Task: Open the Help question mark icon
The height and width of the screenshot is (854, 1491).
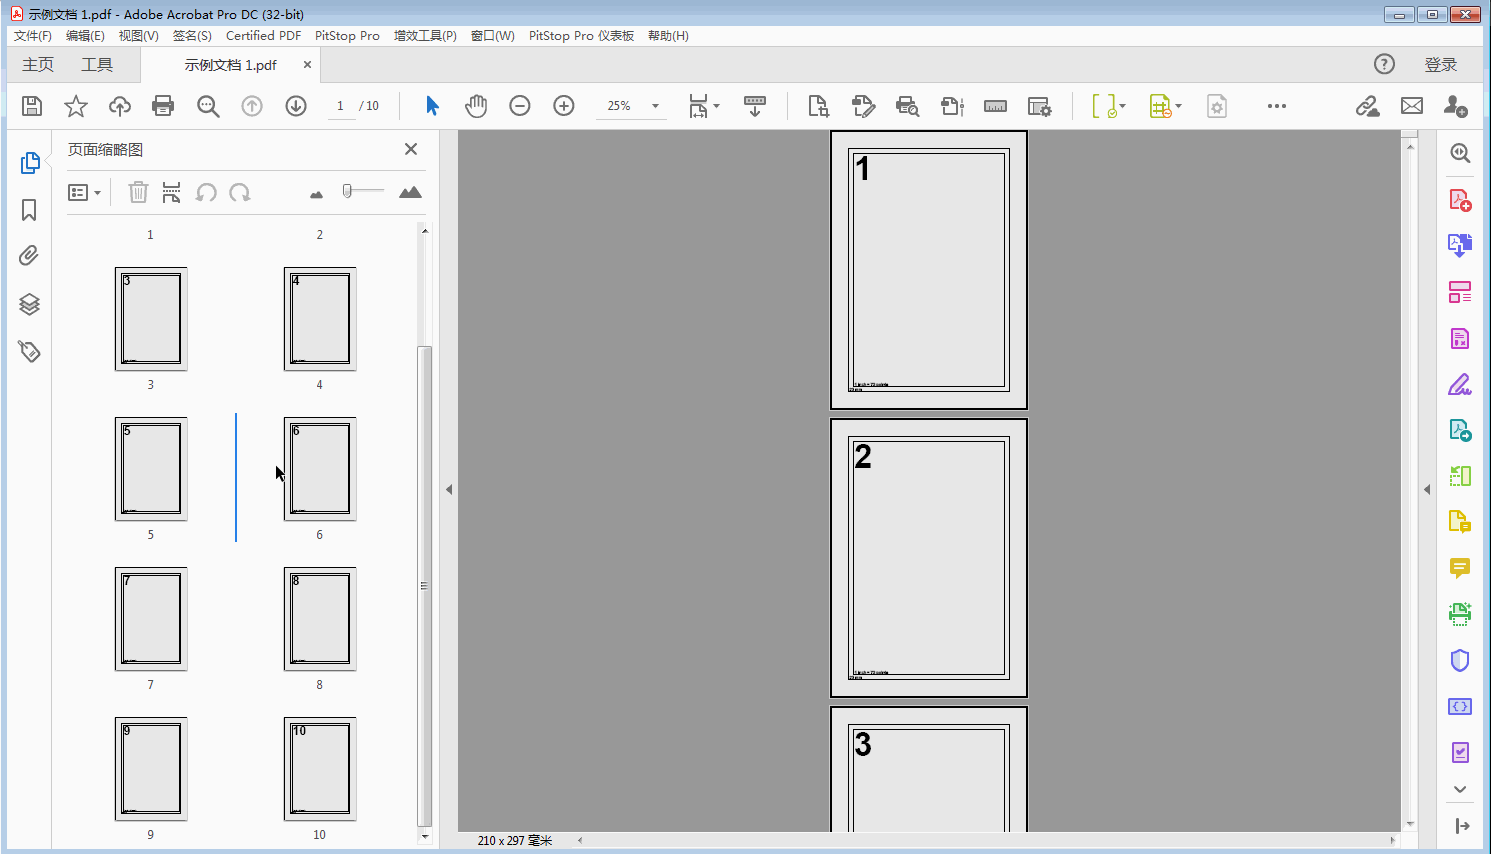Action: [1384, 64]
